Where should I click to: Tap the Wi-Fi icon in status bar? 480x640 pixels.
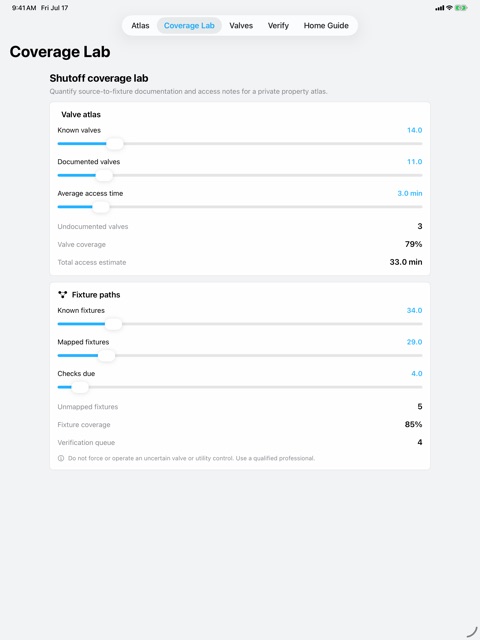449,8
